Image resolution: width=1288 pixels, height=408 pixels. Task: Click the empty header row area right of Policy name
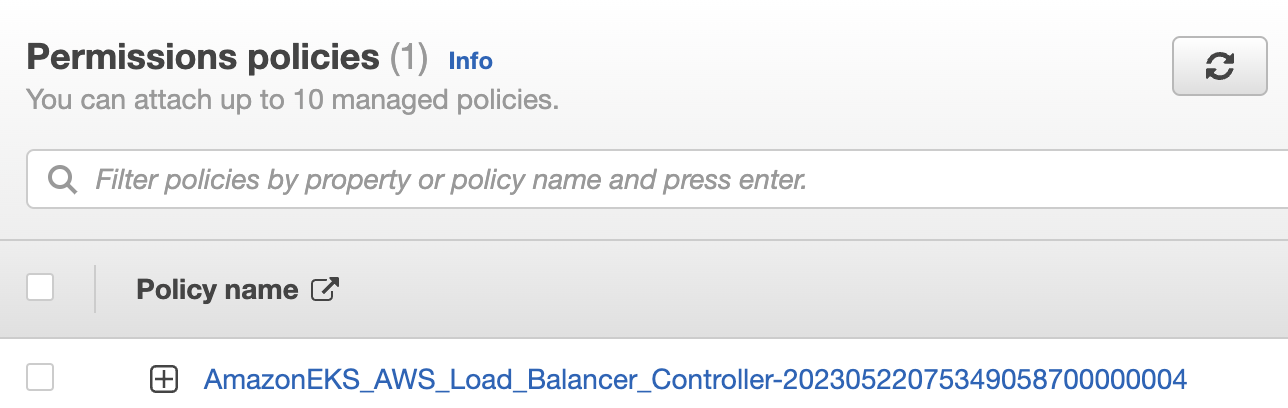[x=800, y=290]
